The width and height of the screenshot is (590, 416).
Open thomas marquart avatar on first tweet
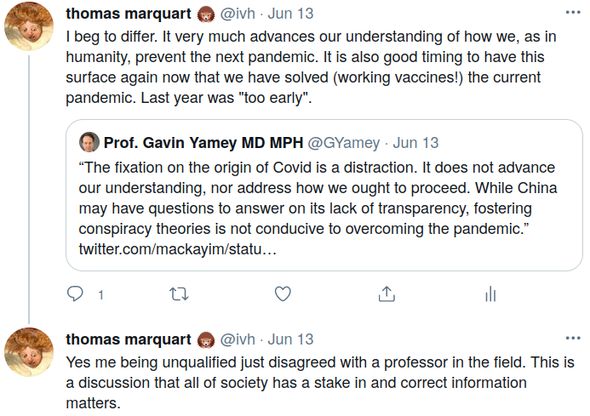point(29,26)
